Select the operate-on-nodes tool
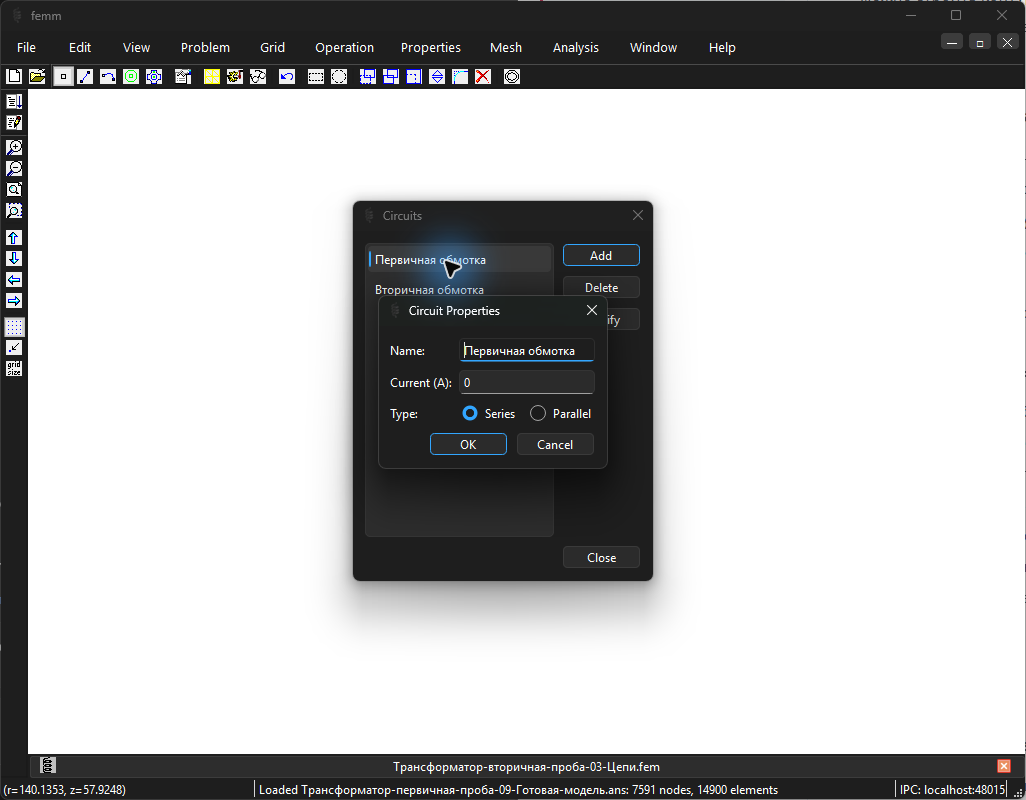Viewport: 1026px width, 800px height. click(x=63, y=77)
